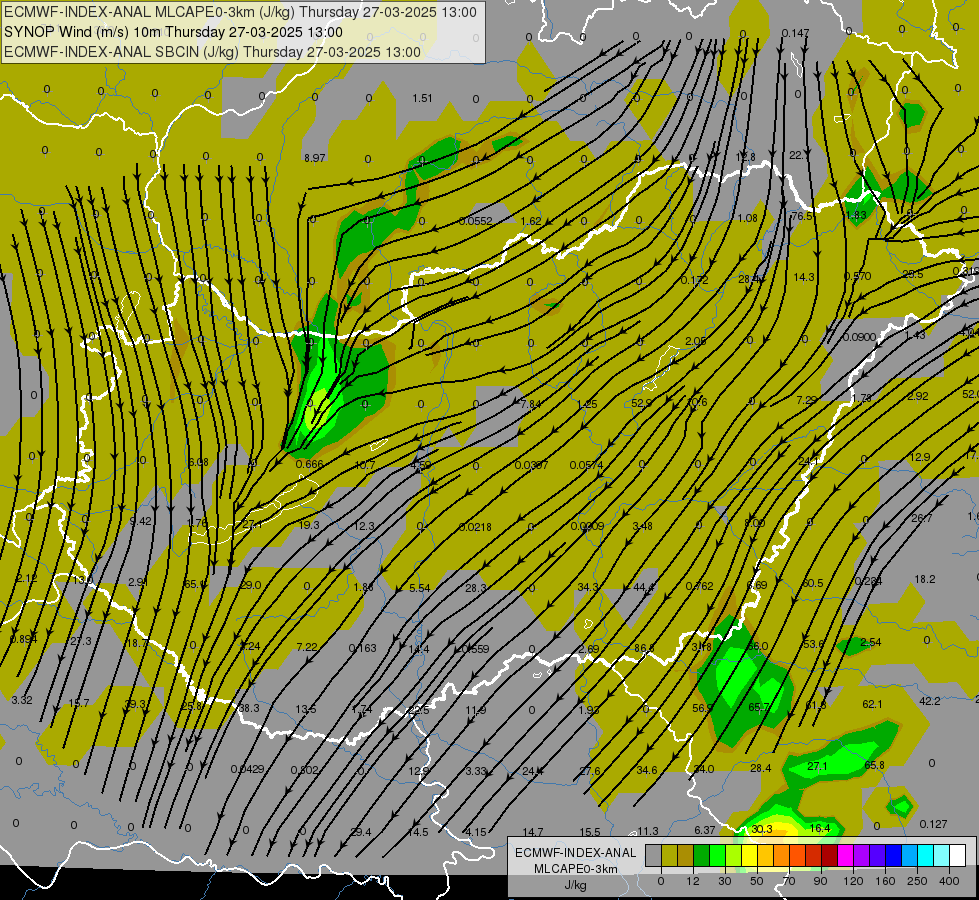Image resolution: width=979 pixels, height=900 pixels.
Task: Click the map value 0.147
Action: 795,33
